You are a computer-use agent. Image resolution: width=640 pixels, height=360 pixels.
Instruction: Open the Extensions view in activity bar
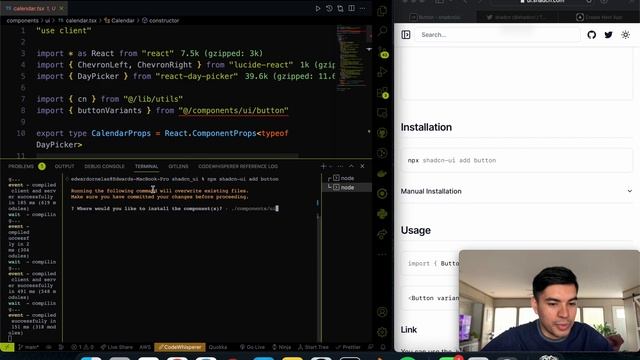382,92
